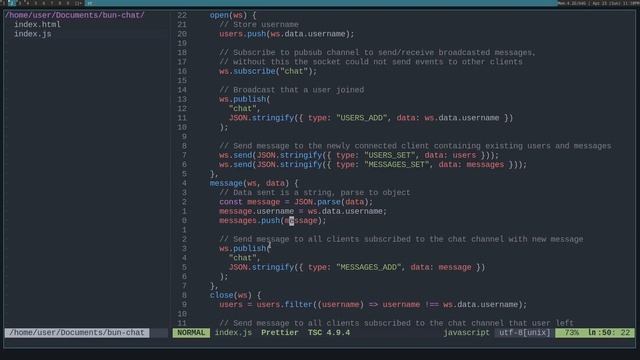Click comment about newly connected client
The width and height of the screenshot is (640, 360).
(x=415, y=146)
